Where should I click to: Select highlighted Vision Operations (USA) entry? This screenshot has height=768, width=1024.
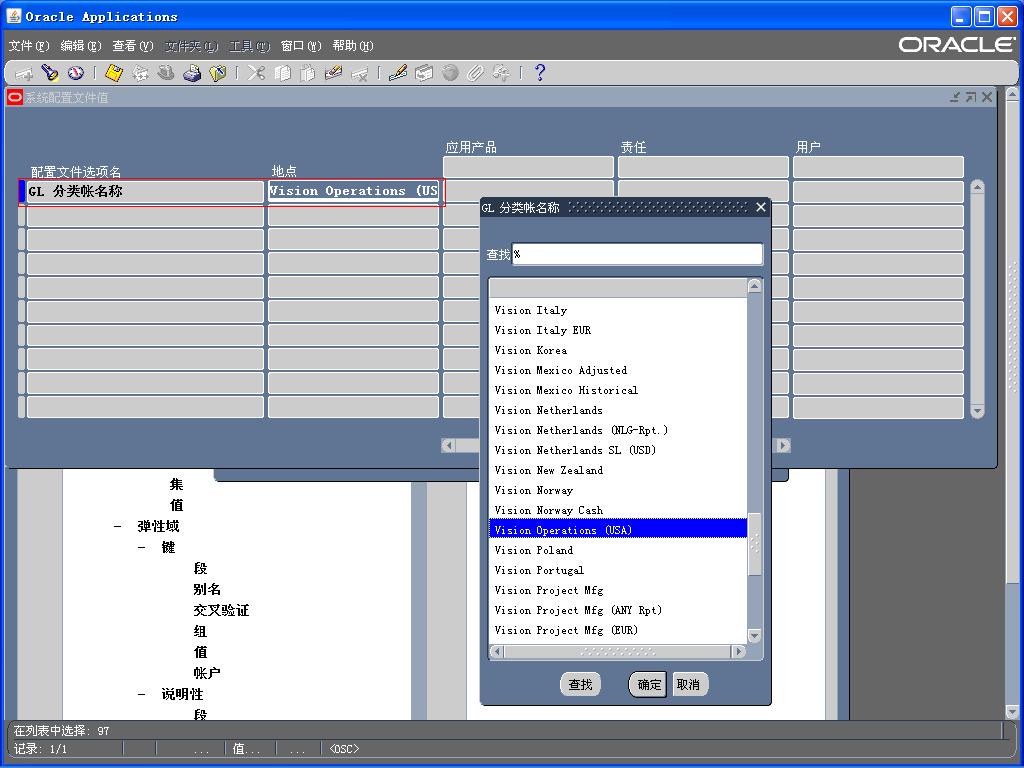(x=618, y=530)
